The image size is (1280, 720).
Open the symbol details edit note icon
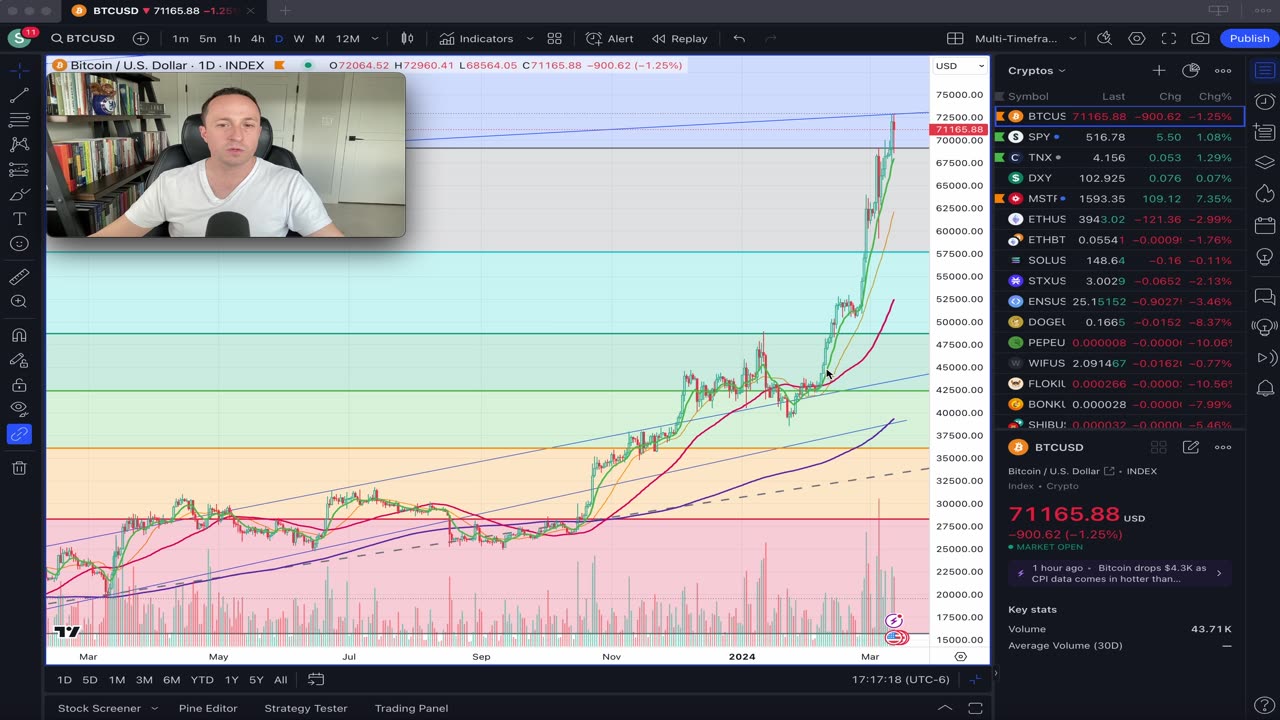tap(1191, 447)
